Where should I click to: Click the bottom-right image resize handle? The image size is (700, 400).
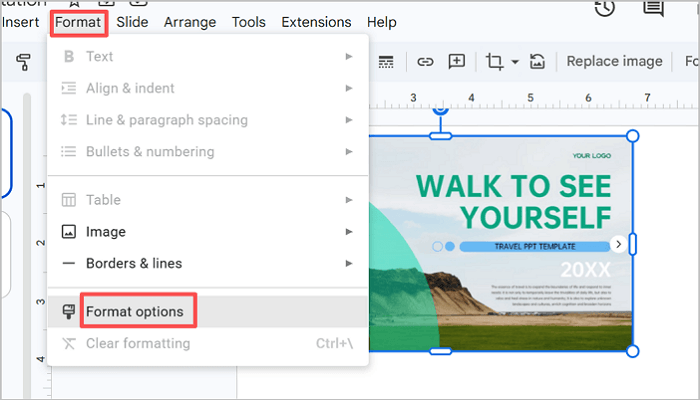click(x=632, y=351)
